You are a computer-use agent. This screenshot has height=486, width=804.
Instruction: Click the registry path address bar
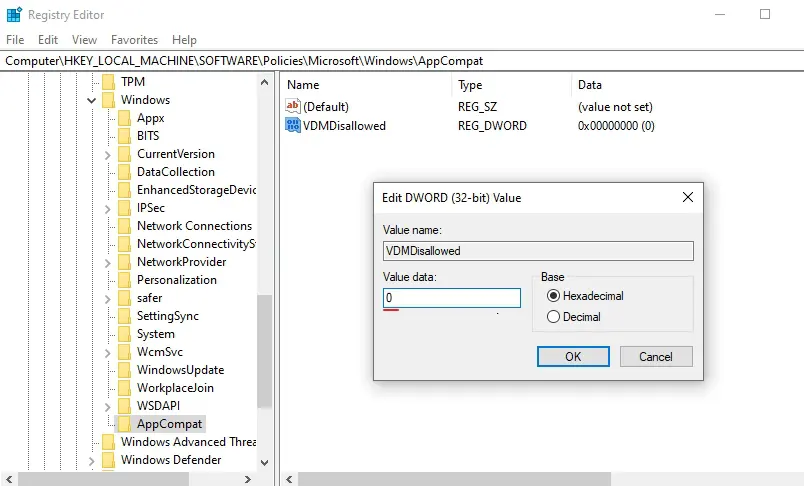pos(402,60)
